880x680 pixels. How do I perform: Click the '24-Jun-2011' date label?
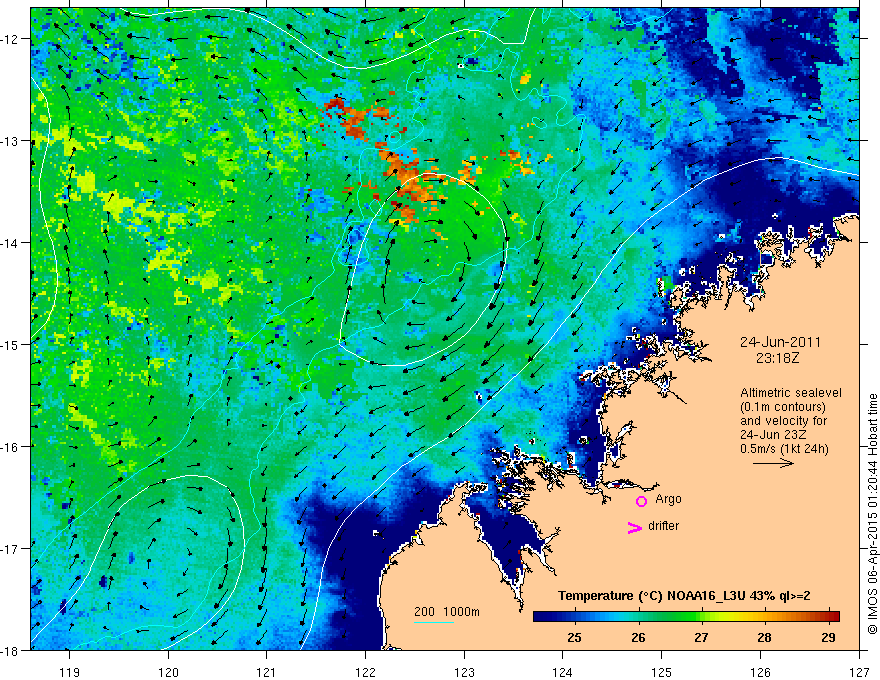[780, 342]
